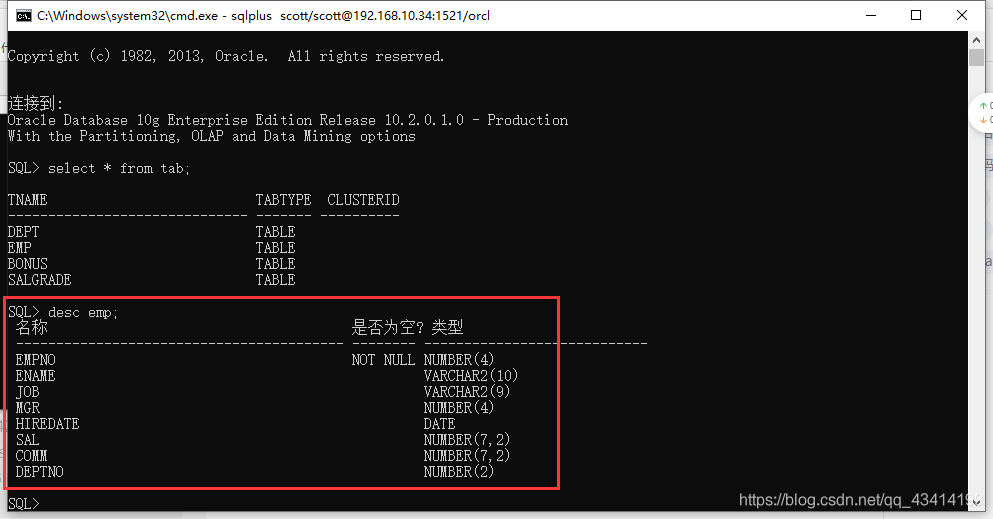Click the MGR column name

[27, 408]
